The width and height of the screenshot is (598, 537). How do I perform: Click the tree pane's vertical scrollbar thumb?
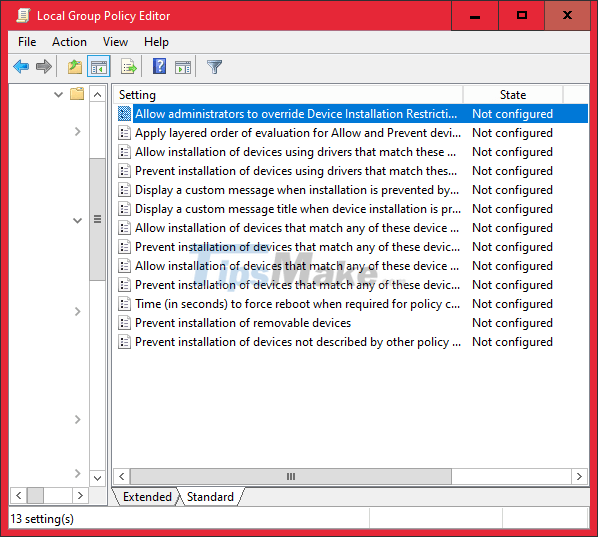click(98, 219)
